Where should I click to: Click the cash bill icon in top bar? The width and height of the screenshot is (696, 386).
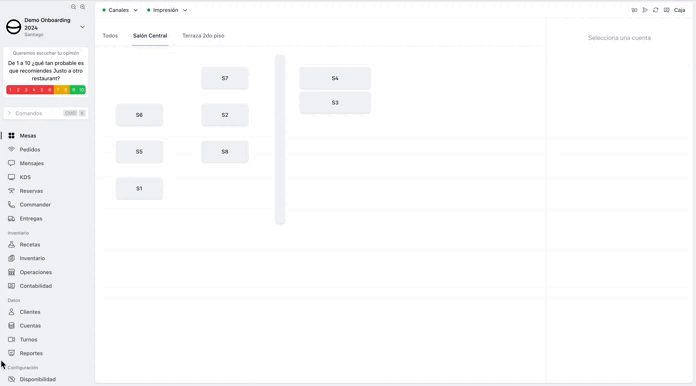coord(634,10)
